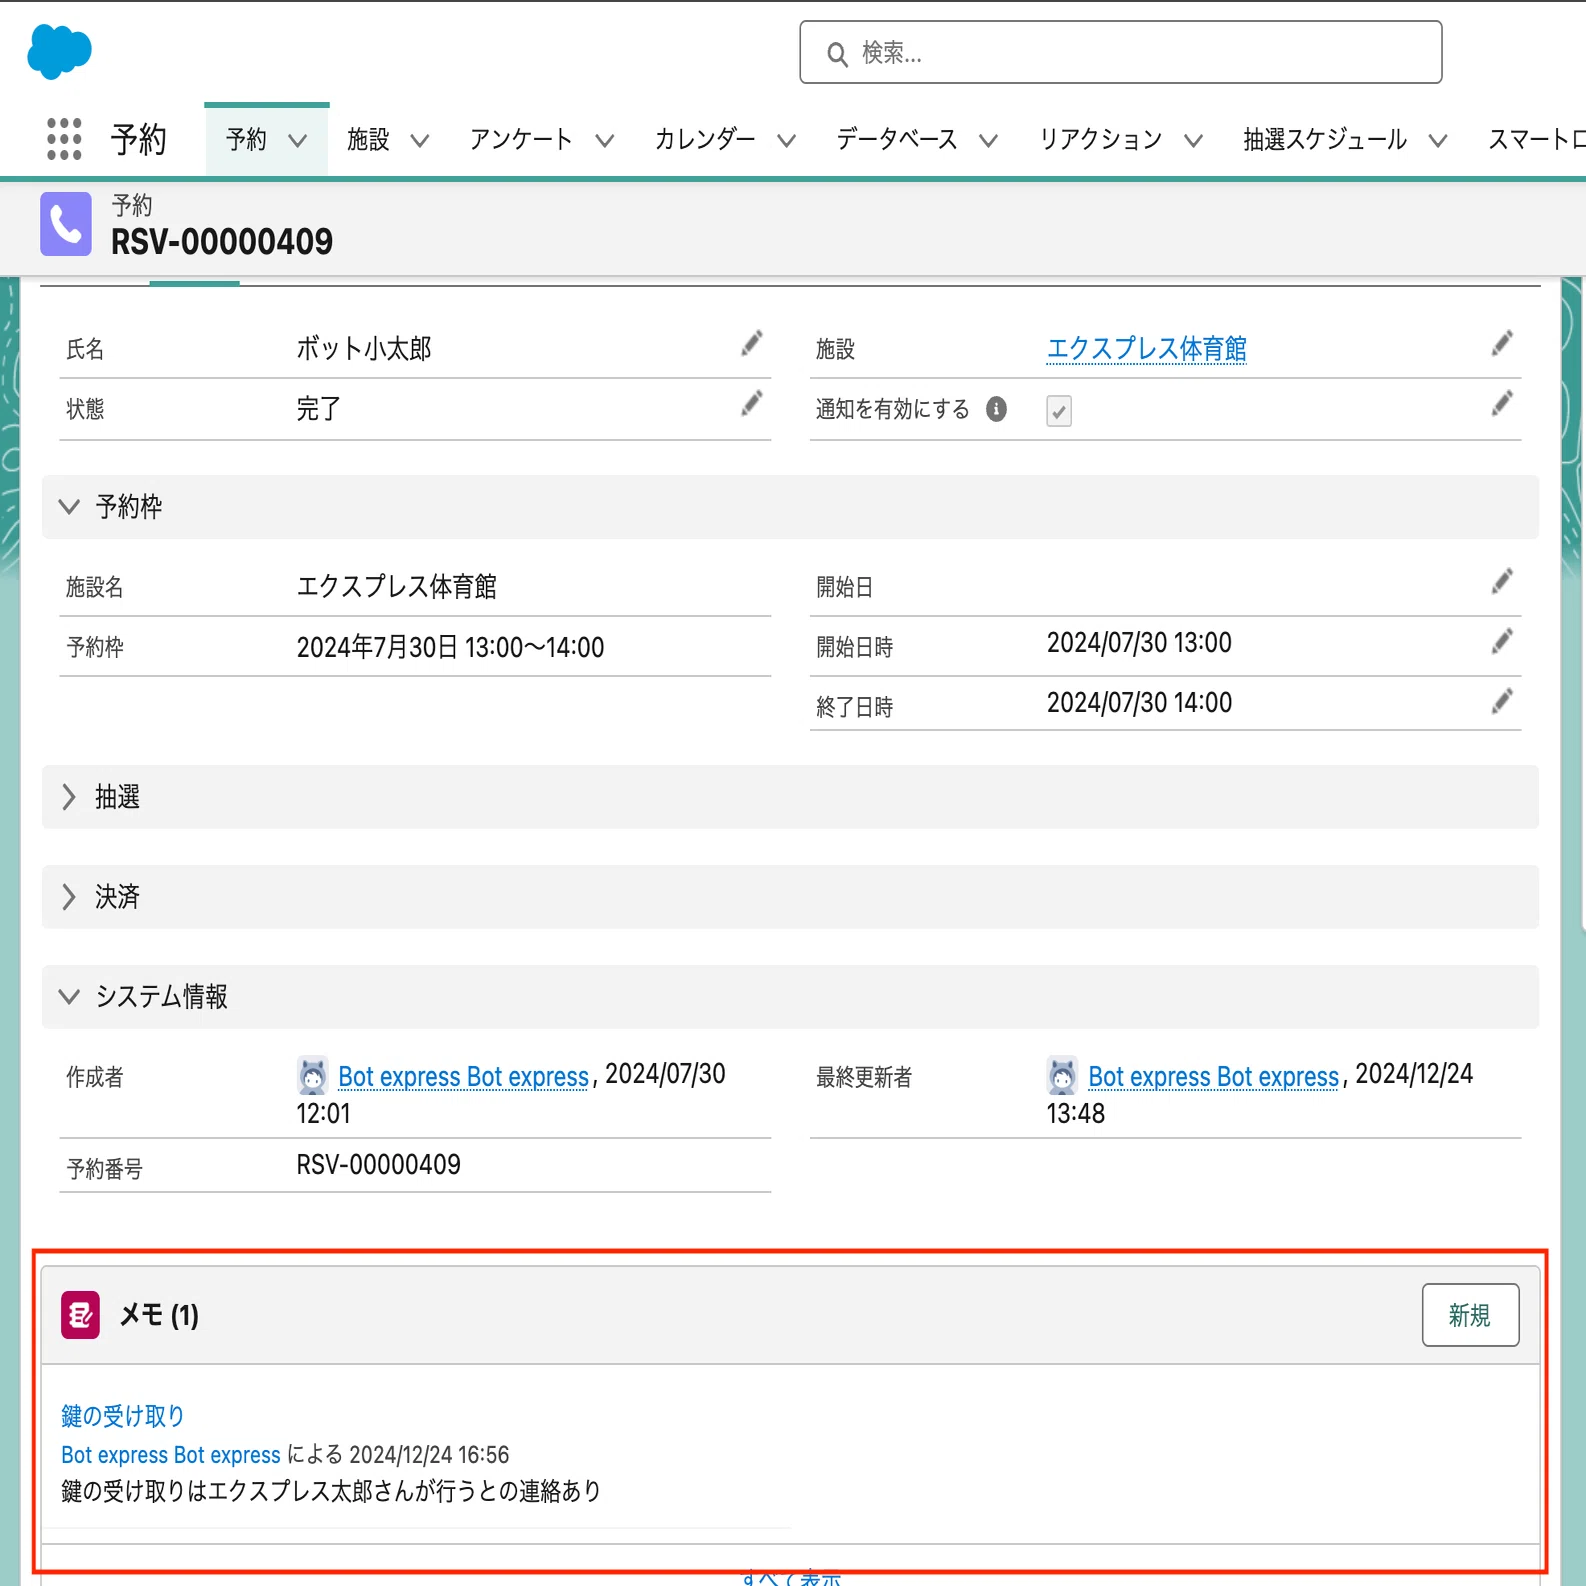Show info tooltip for 通知を有効にする
This screenshot has height=1586, width=1586.
(996, 409)
